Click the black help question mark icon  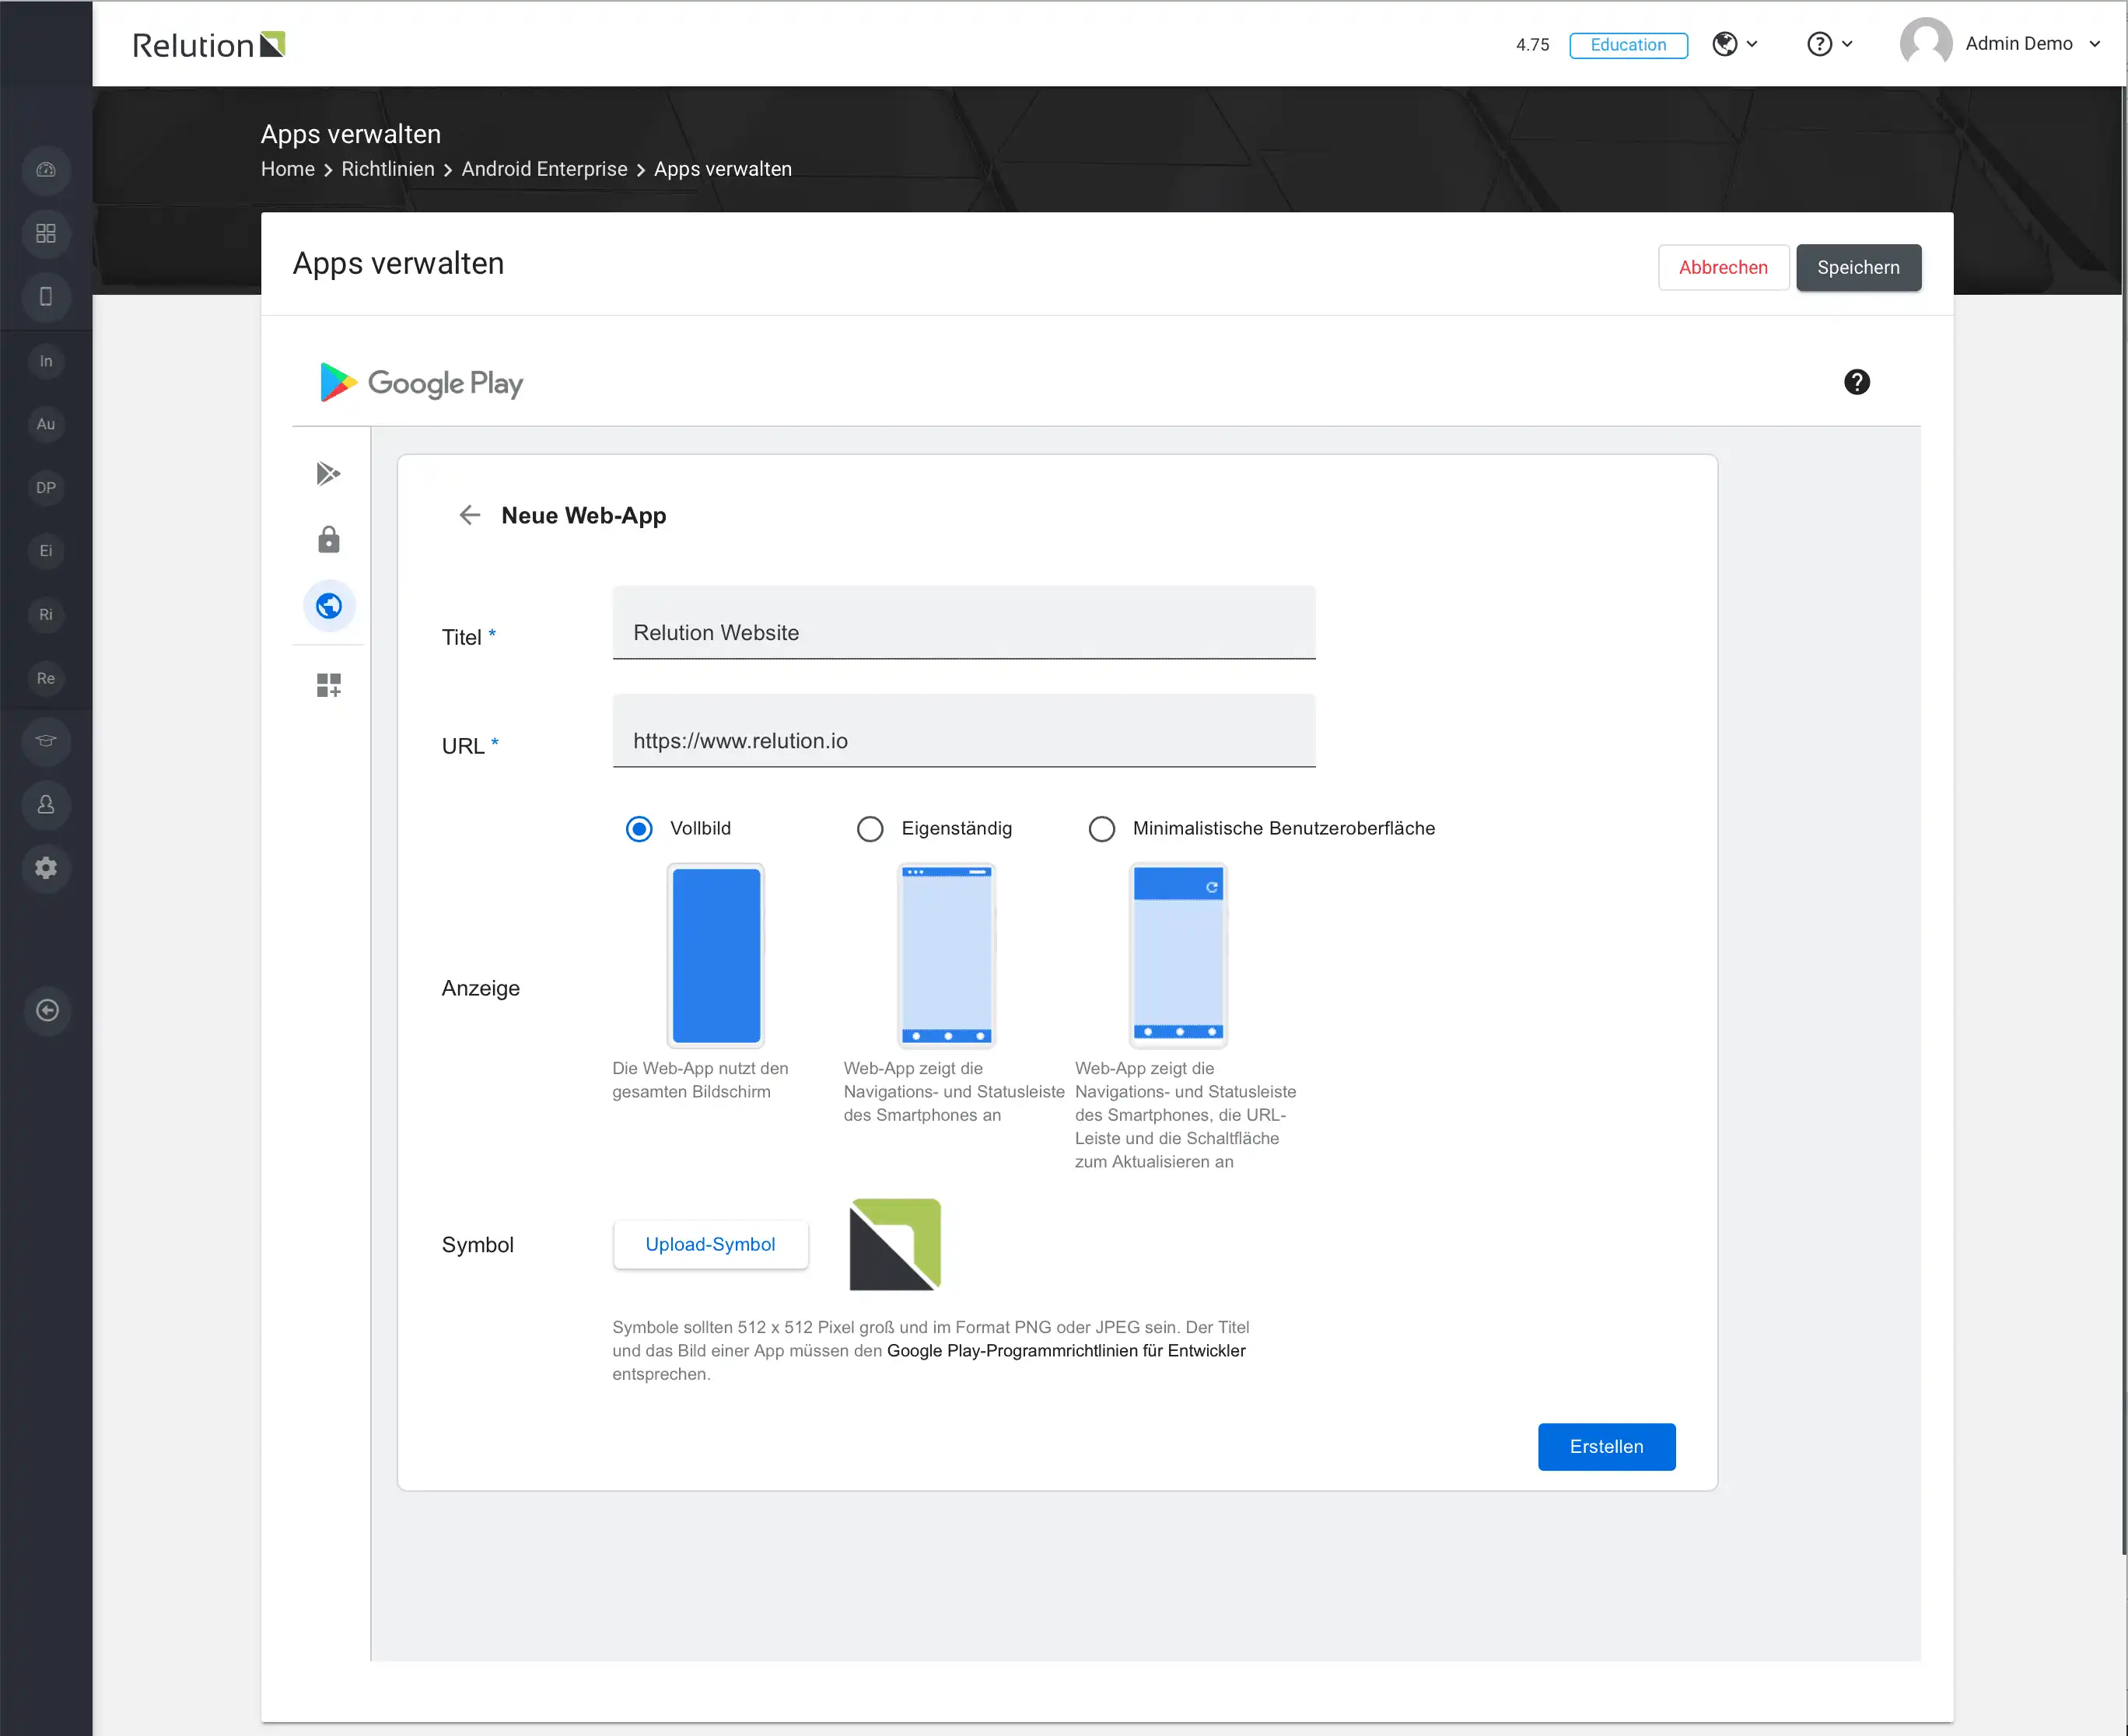click(x=1857, y=382)
